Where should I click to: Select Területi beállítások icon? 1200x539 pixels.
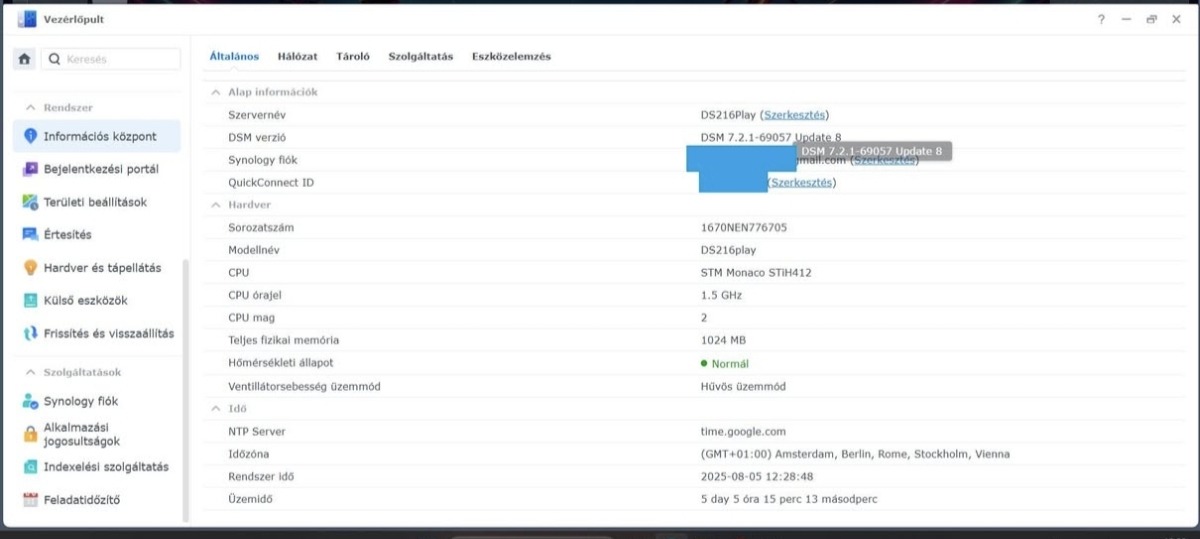tap(30, 202)
